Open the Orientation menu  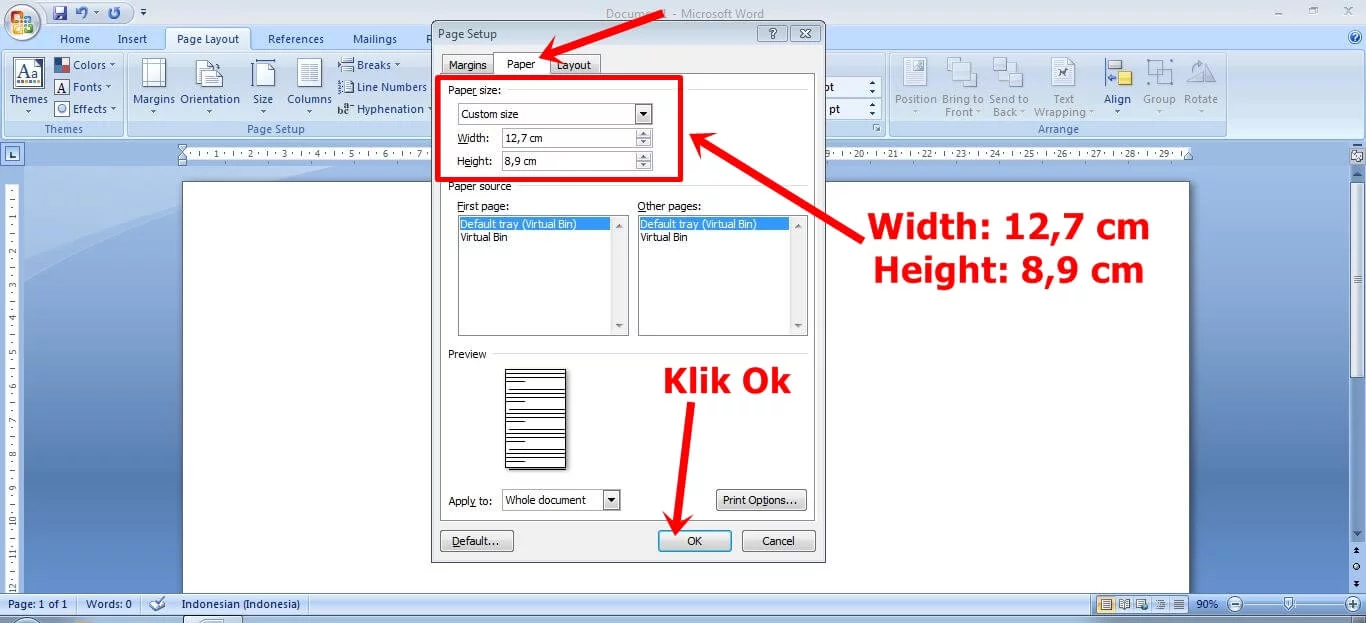coord(210,86)
